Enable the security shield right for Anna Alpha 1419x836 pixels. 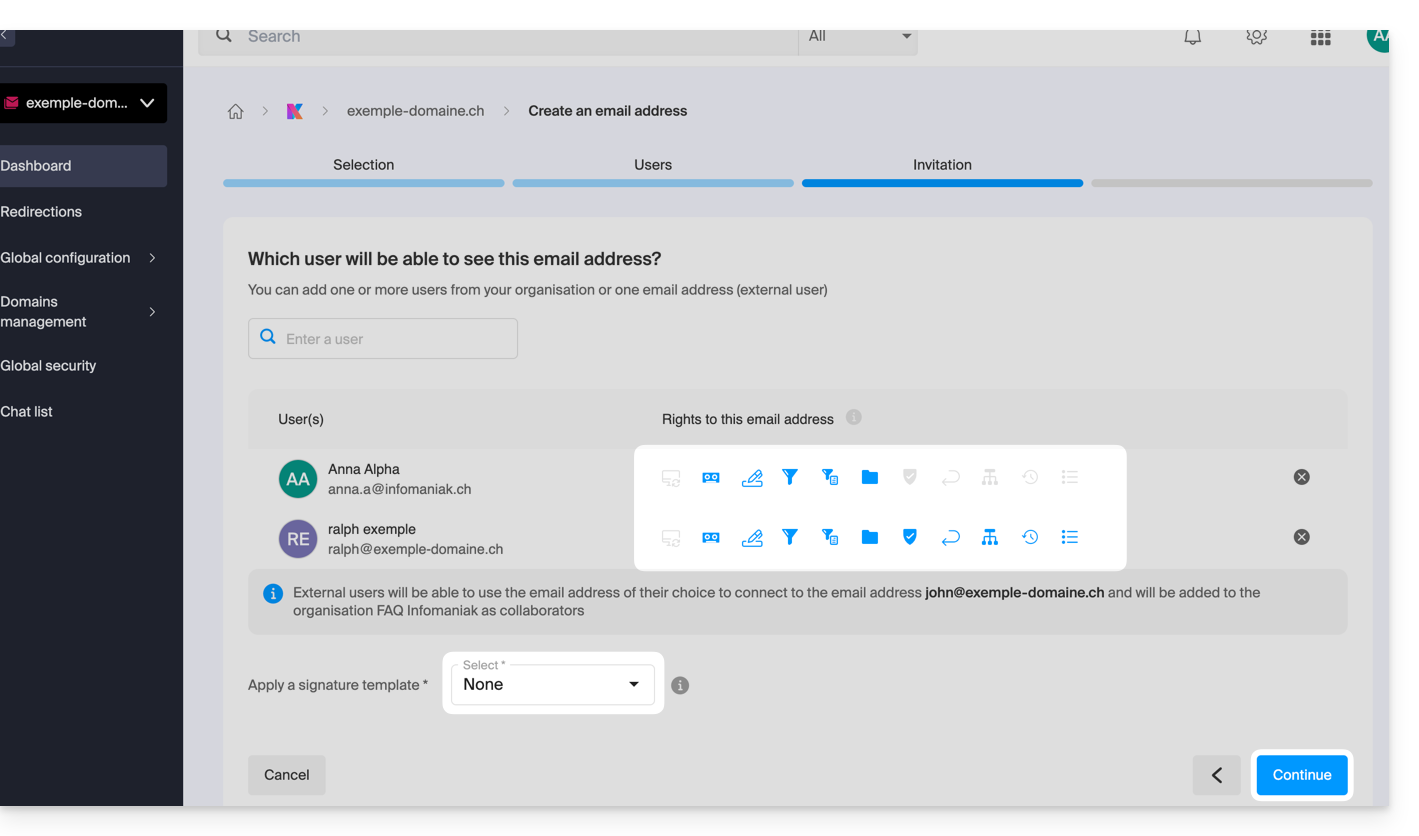(910, 478)
